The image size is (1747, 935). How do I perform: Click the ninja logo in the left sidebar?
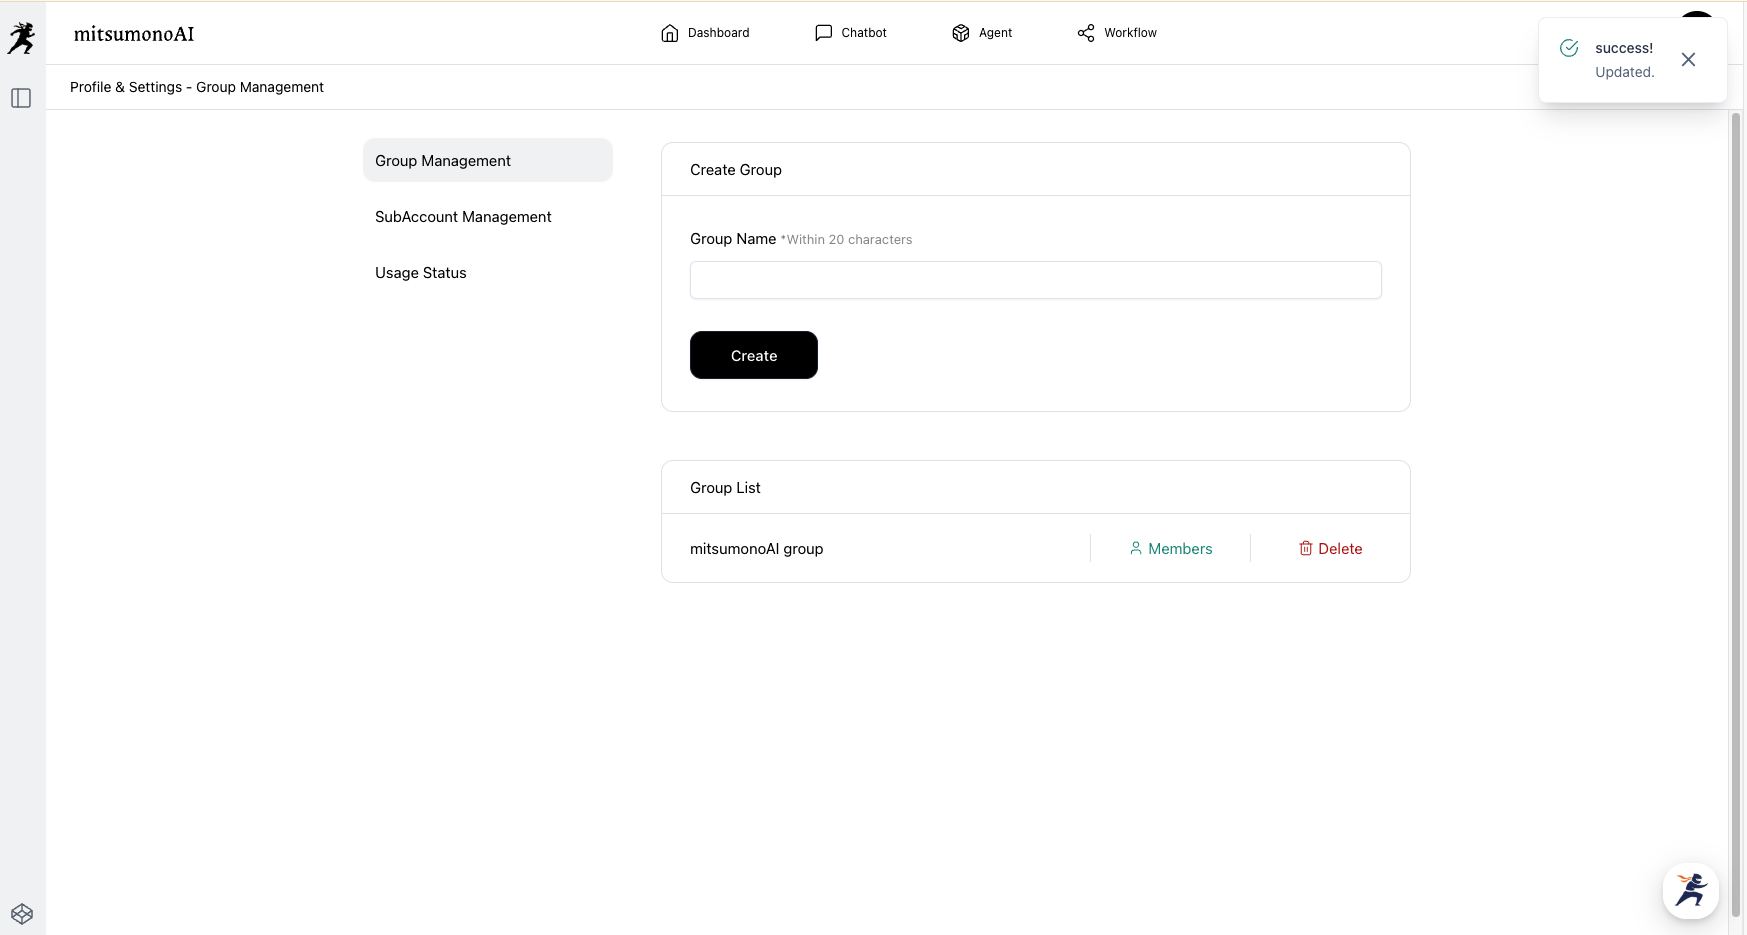(x=21, y=37)
